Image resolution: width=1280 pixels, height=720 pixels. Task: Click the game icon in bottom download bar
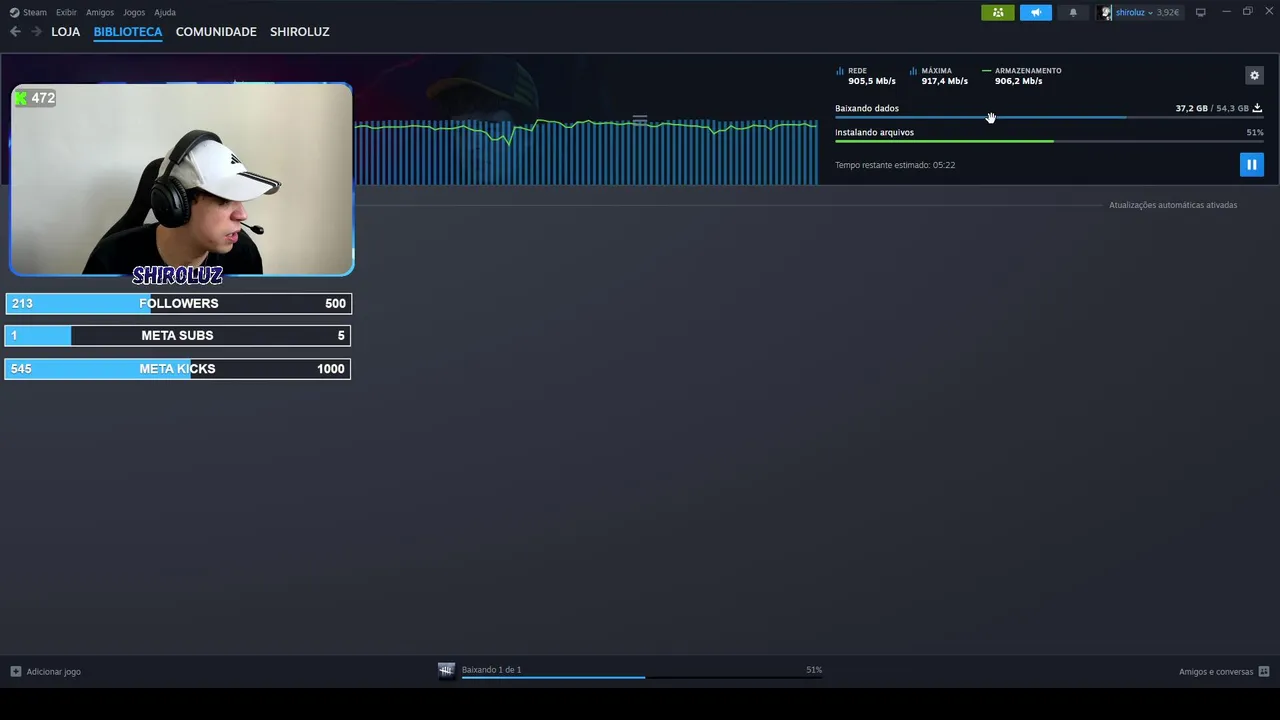click(447, 671)
